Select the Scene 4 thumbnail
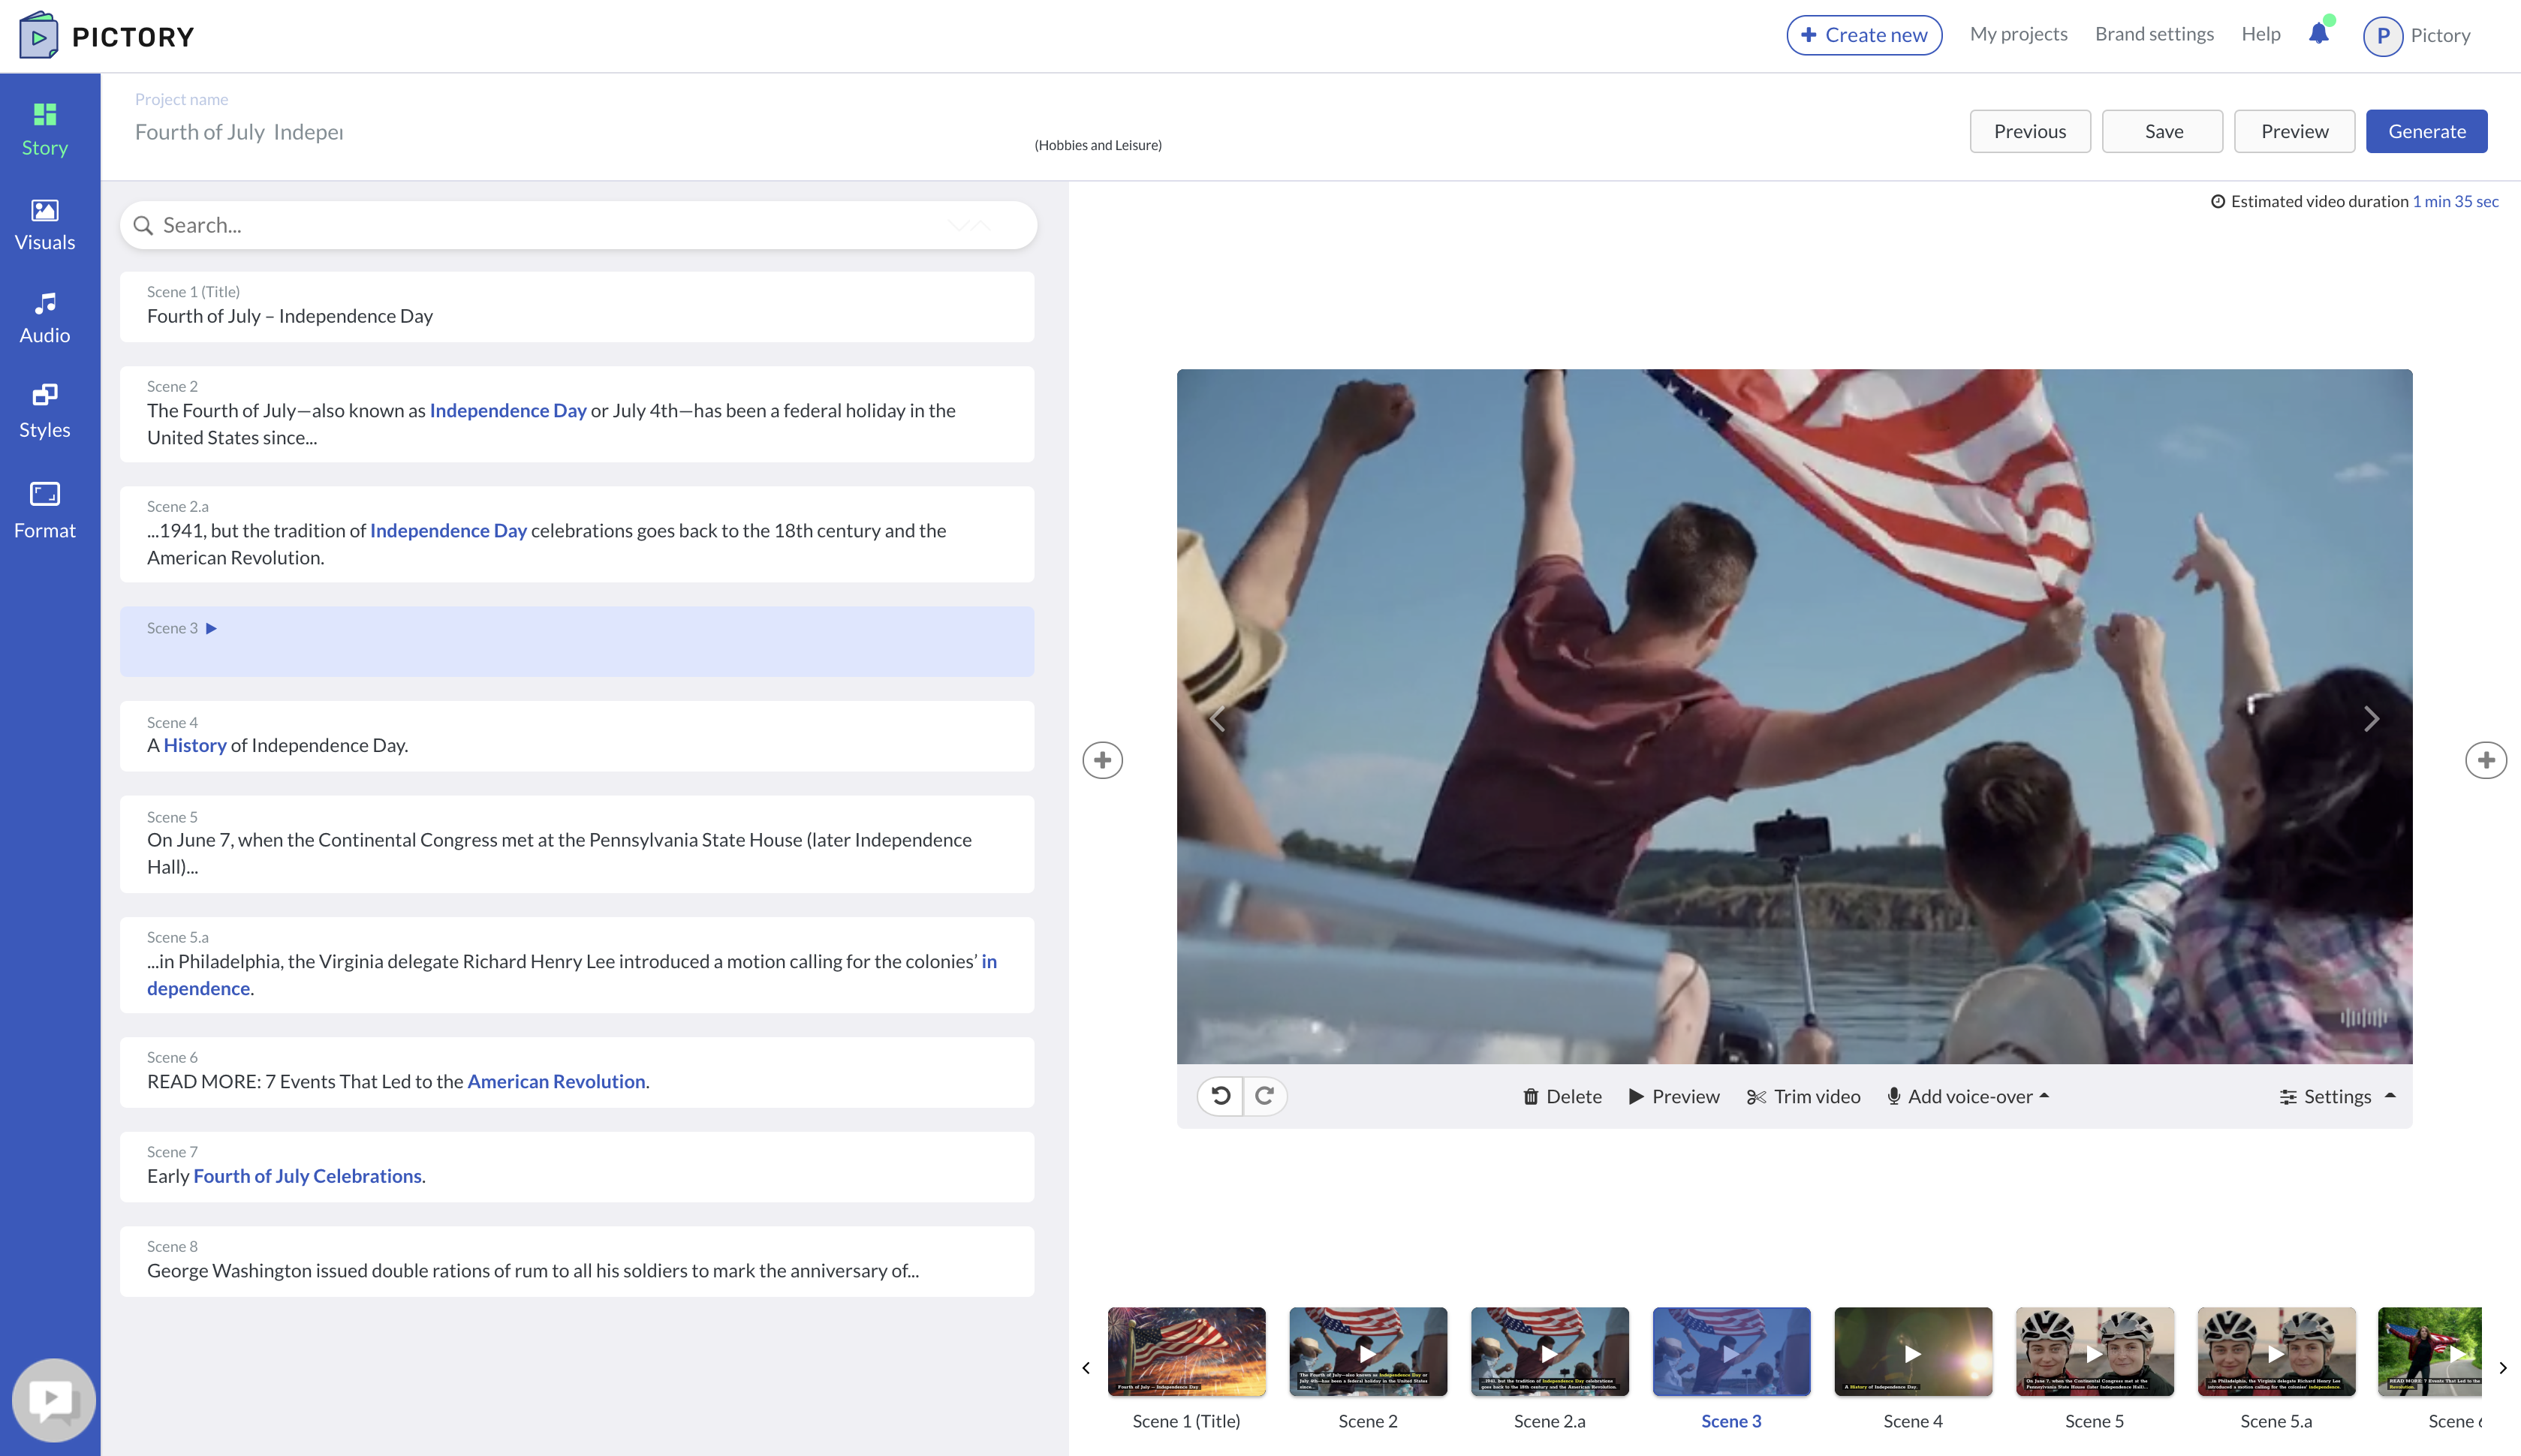The width and height of the screenshot is (2521, 1456). (1912, 1351)
